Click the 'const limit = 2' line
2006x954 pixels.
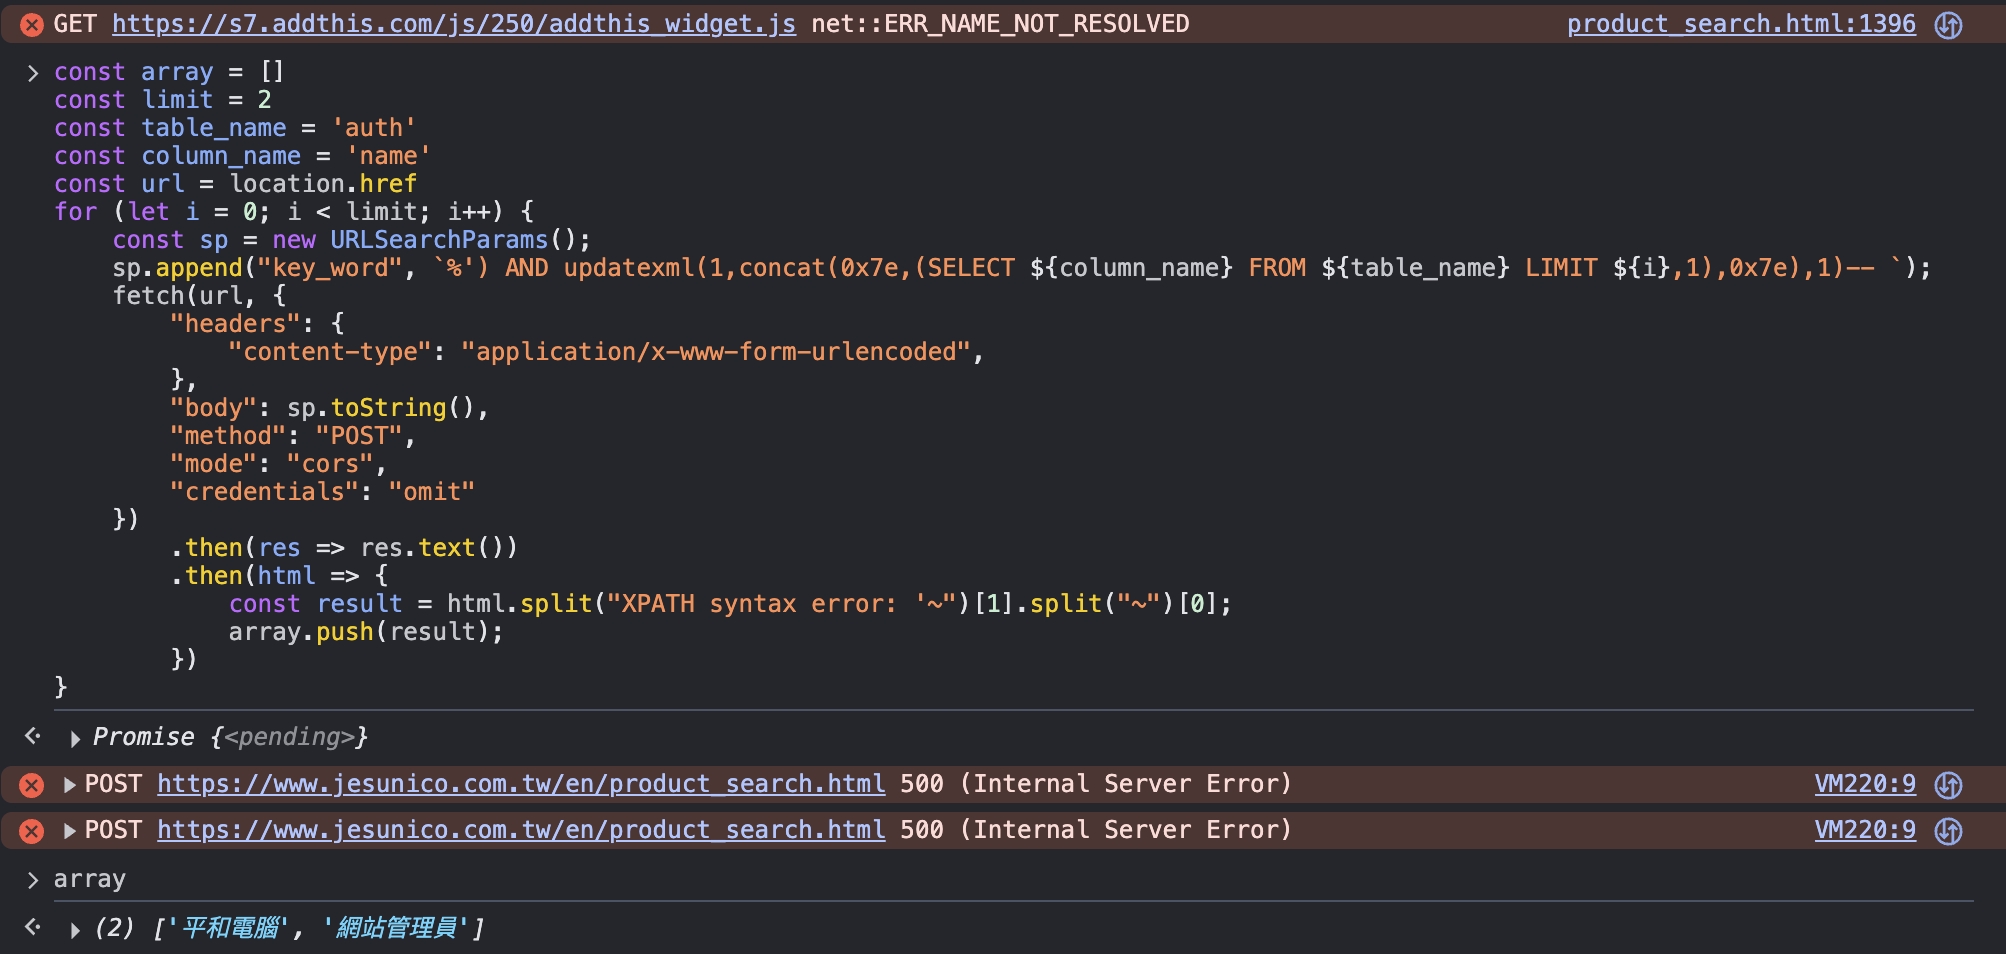click(x=163, y=100)
